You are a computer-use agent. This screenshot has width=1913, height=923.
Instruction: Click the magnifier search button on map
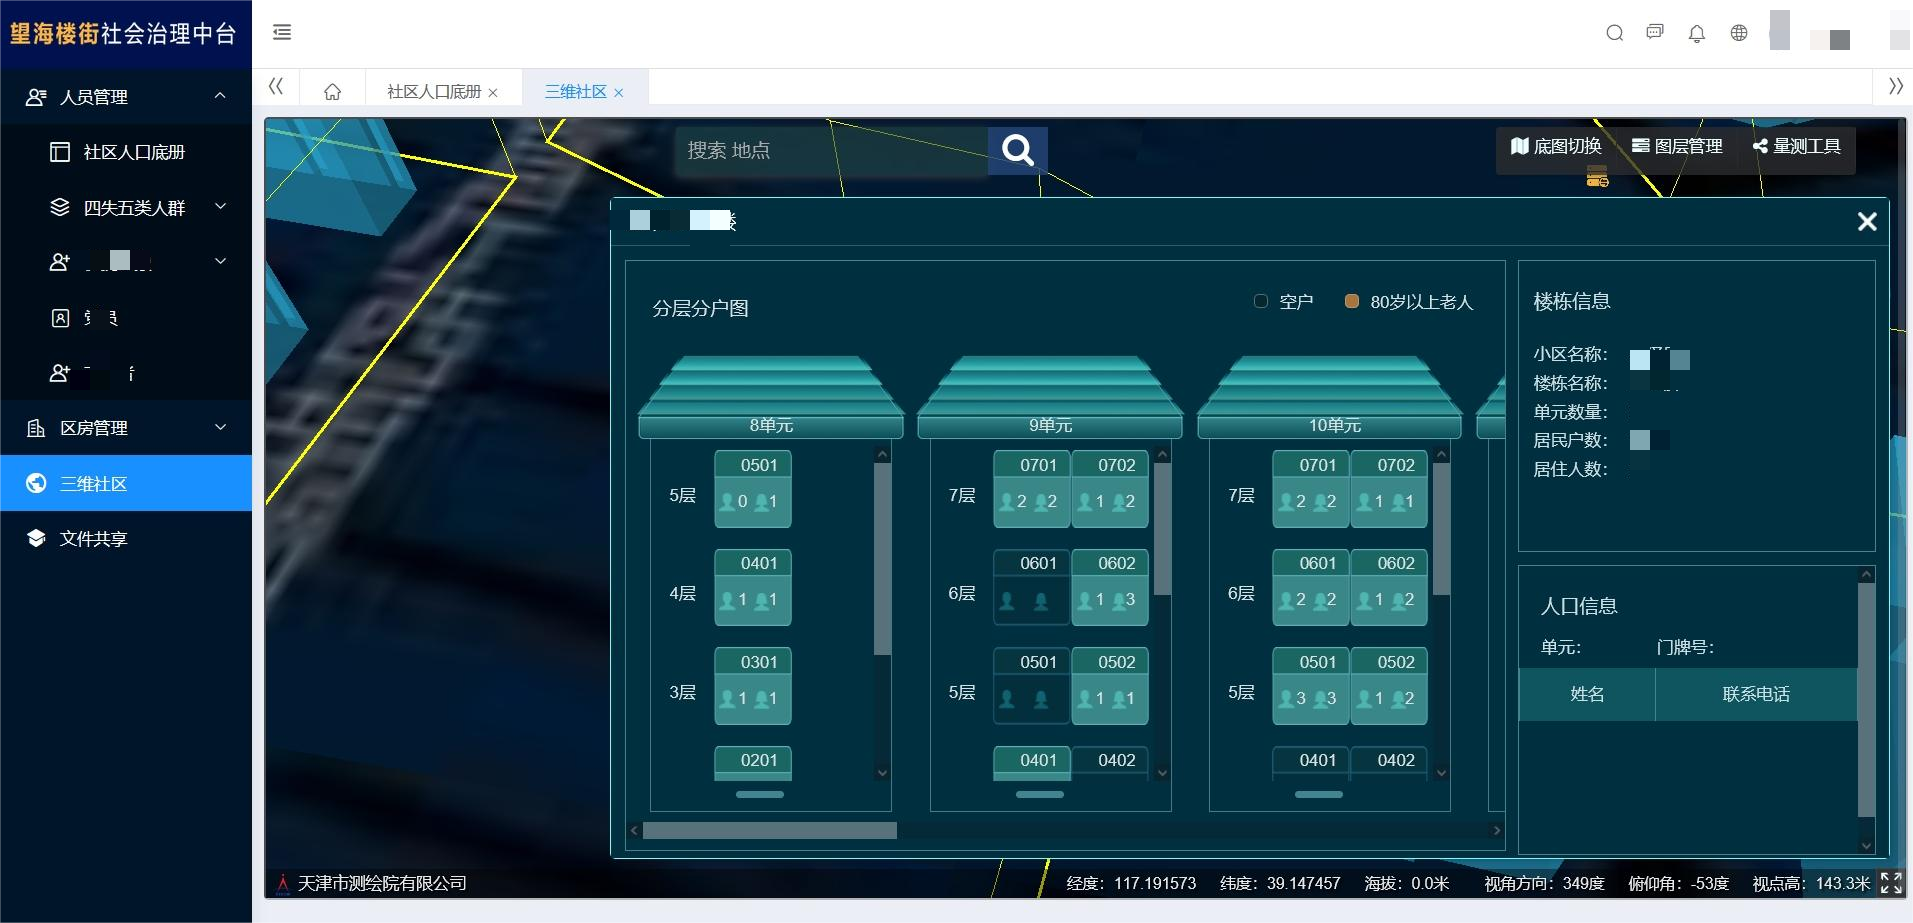tap(1017, 151)
